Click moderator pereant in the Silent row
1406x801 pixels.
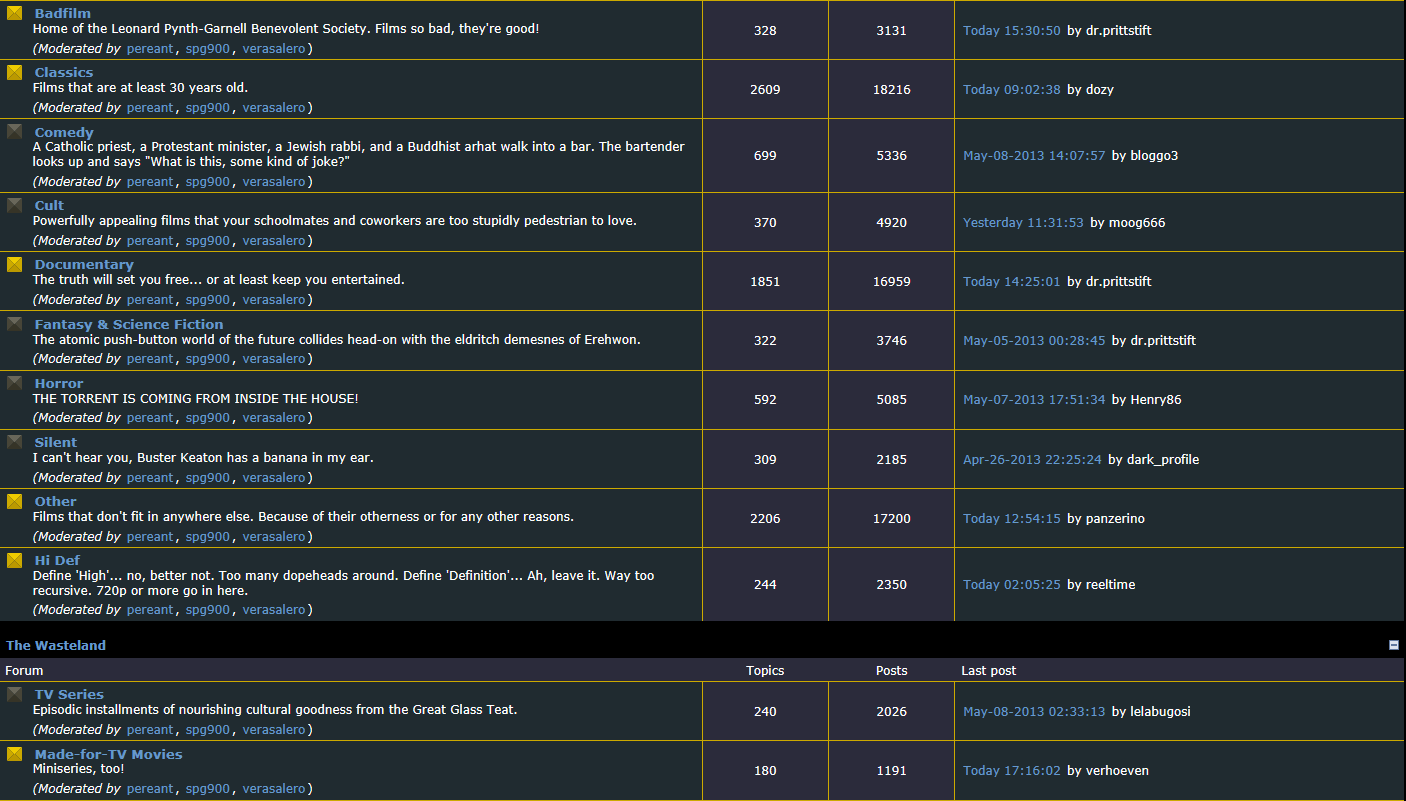pos(150,477)
